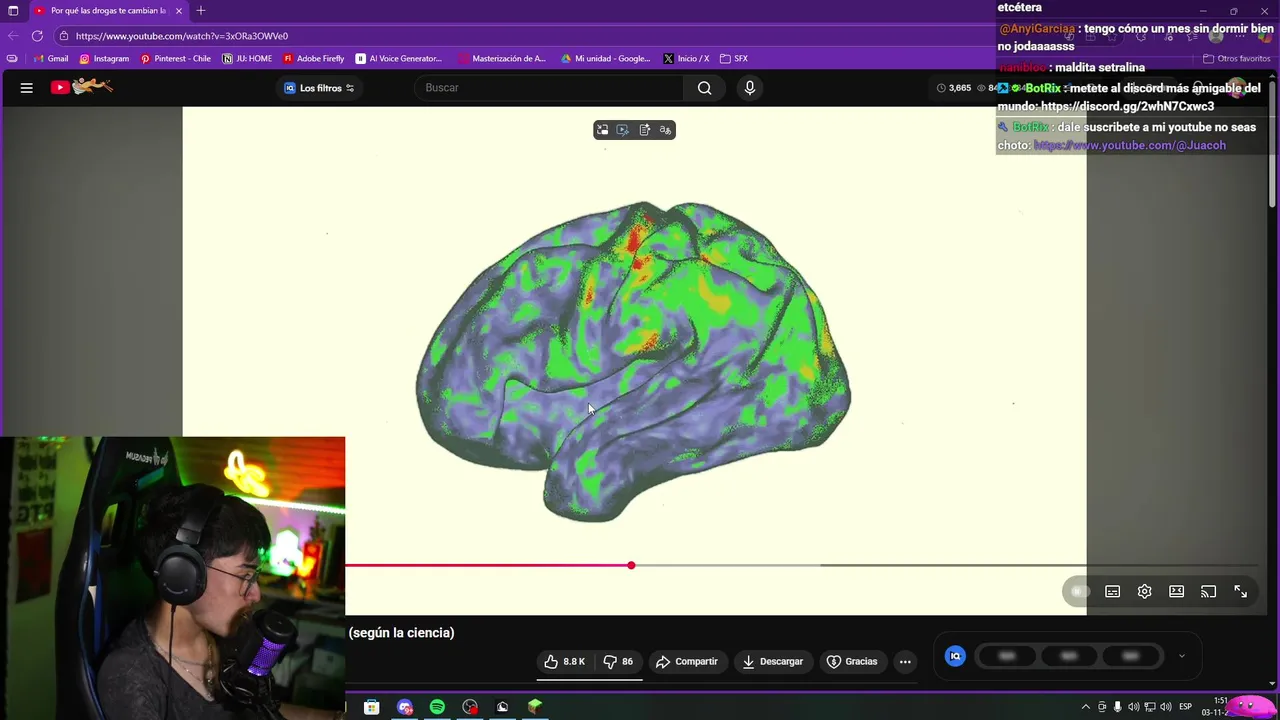Like the video with 8.8 K

point(565,662)
